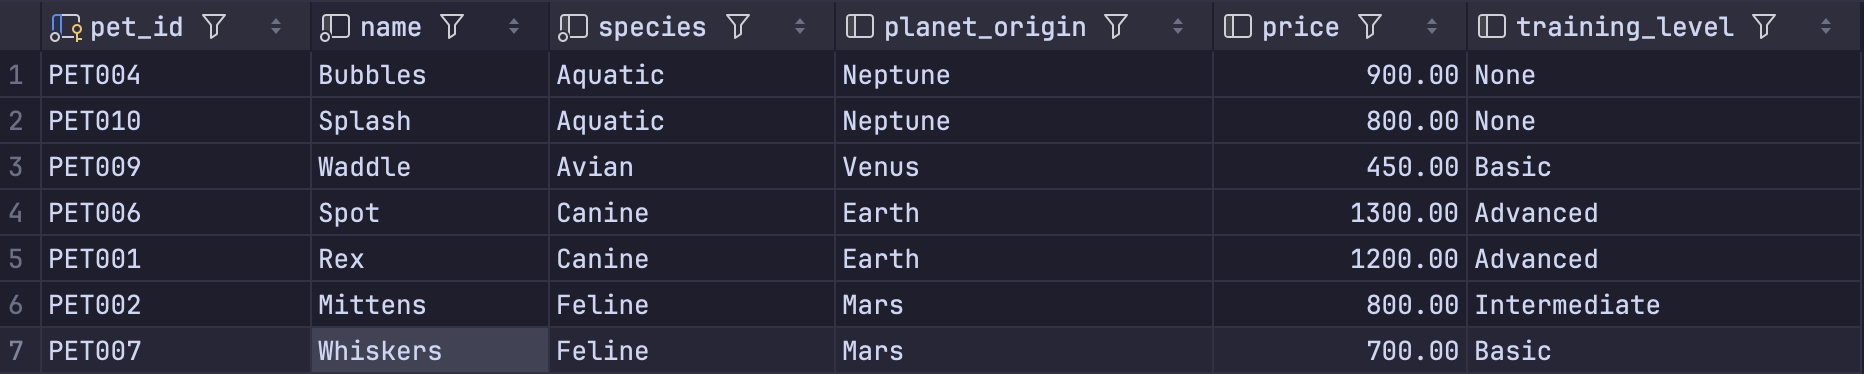Open filter for species column
Viewport: 1864px width, 374px height.
click(738, 27)
